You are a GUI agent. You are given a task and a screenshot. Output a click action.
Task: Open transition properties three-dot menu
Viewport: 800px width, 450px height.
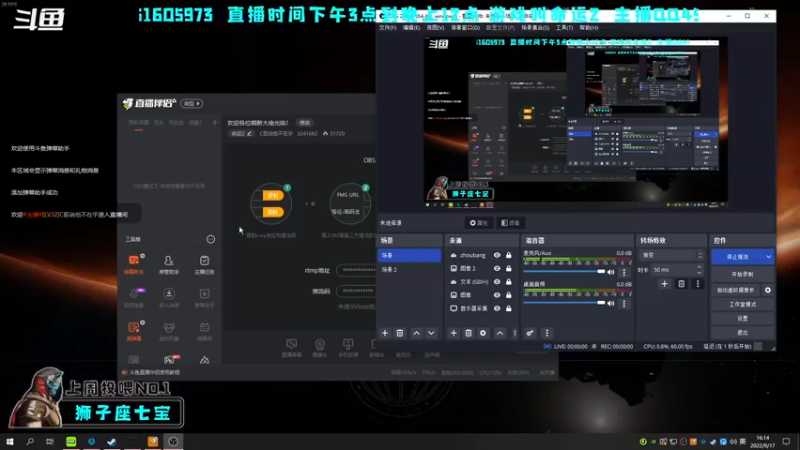(x=697, y=284)
